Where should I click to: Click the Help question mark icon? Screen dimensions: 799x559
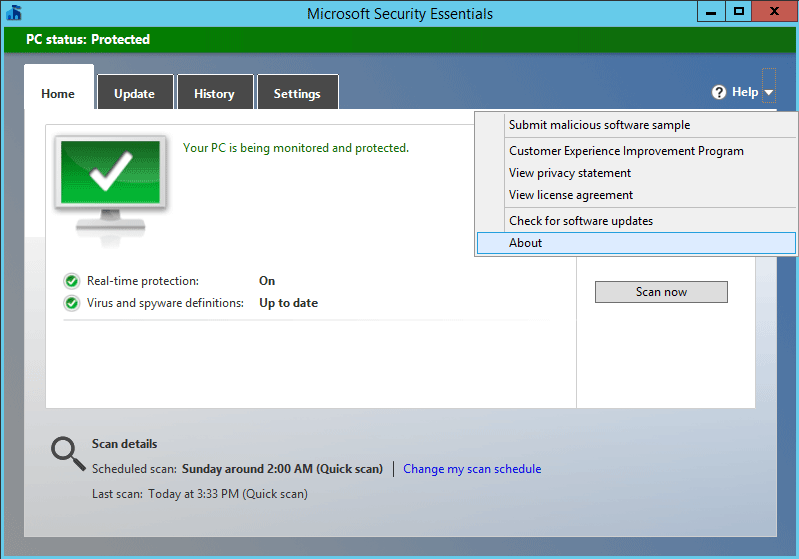[x=719, y=92]
